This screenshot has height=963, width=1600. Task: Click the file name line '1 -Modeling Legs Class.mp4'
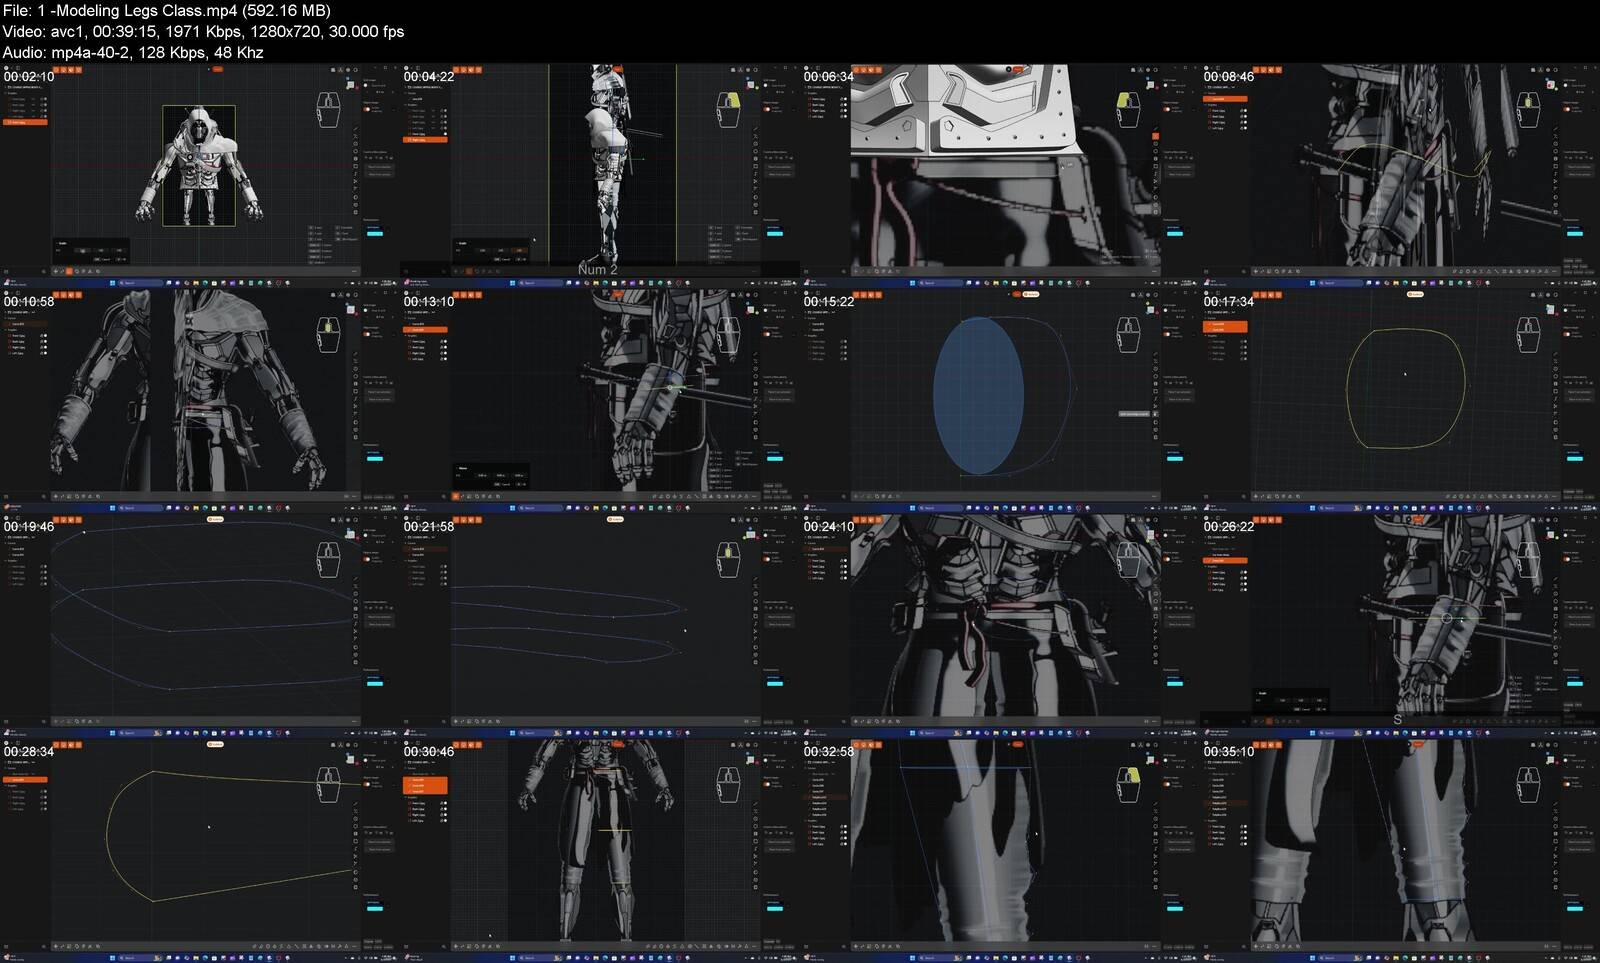[x=166, y=10]
